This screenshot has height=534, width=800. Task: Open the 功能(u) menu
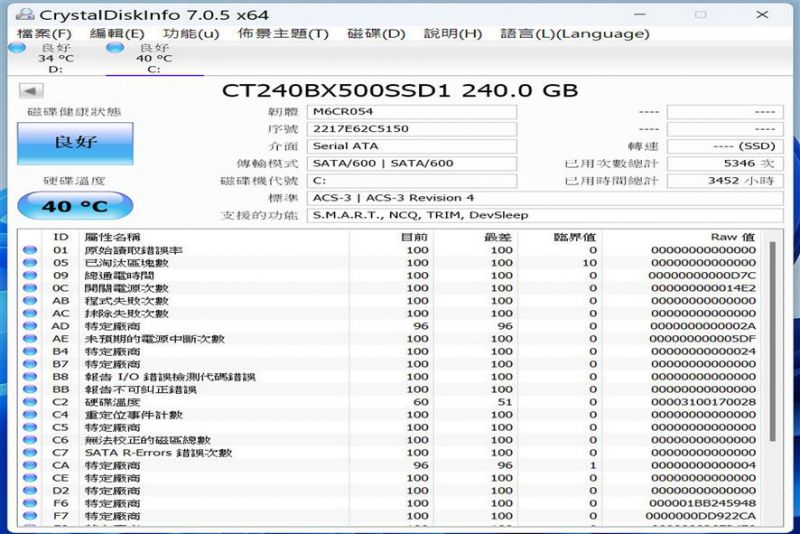coord(191,34)
